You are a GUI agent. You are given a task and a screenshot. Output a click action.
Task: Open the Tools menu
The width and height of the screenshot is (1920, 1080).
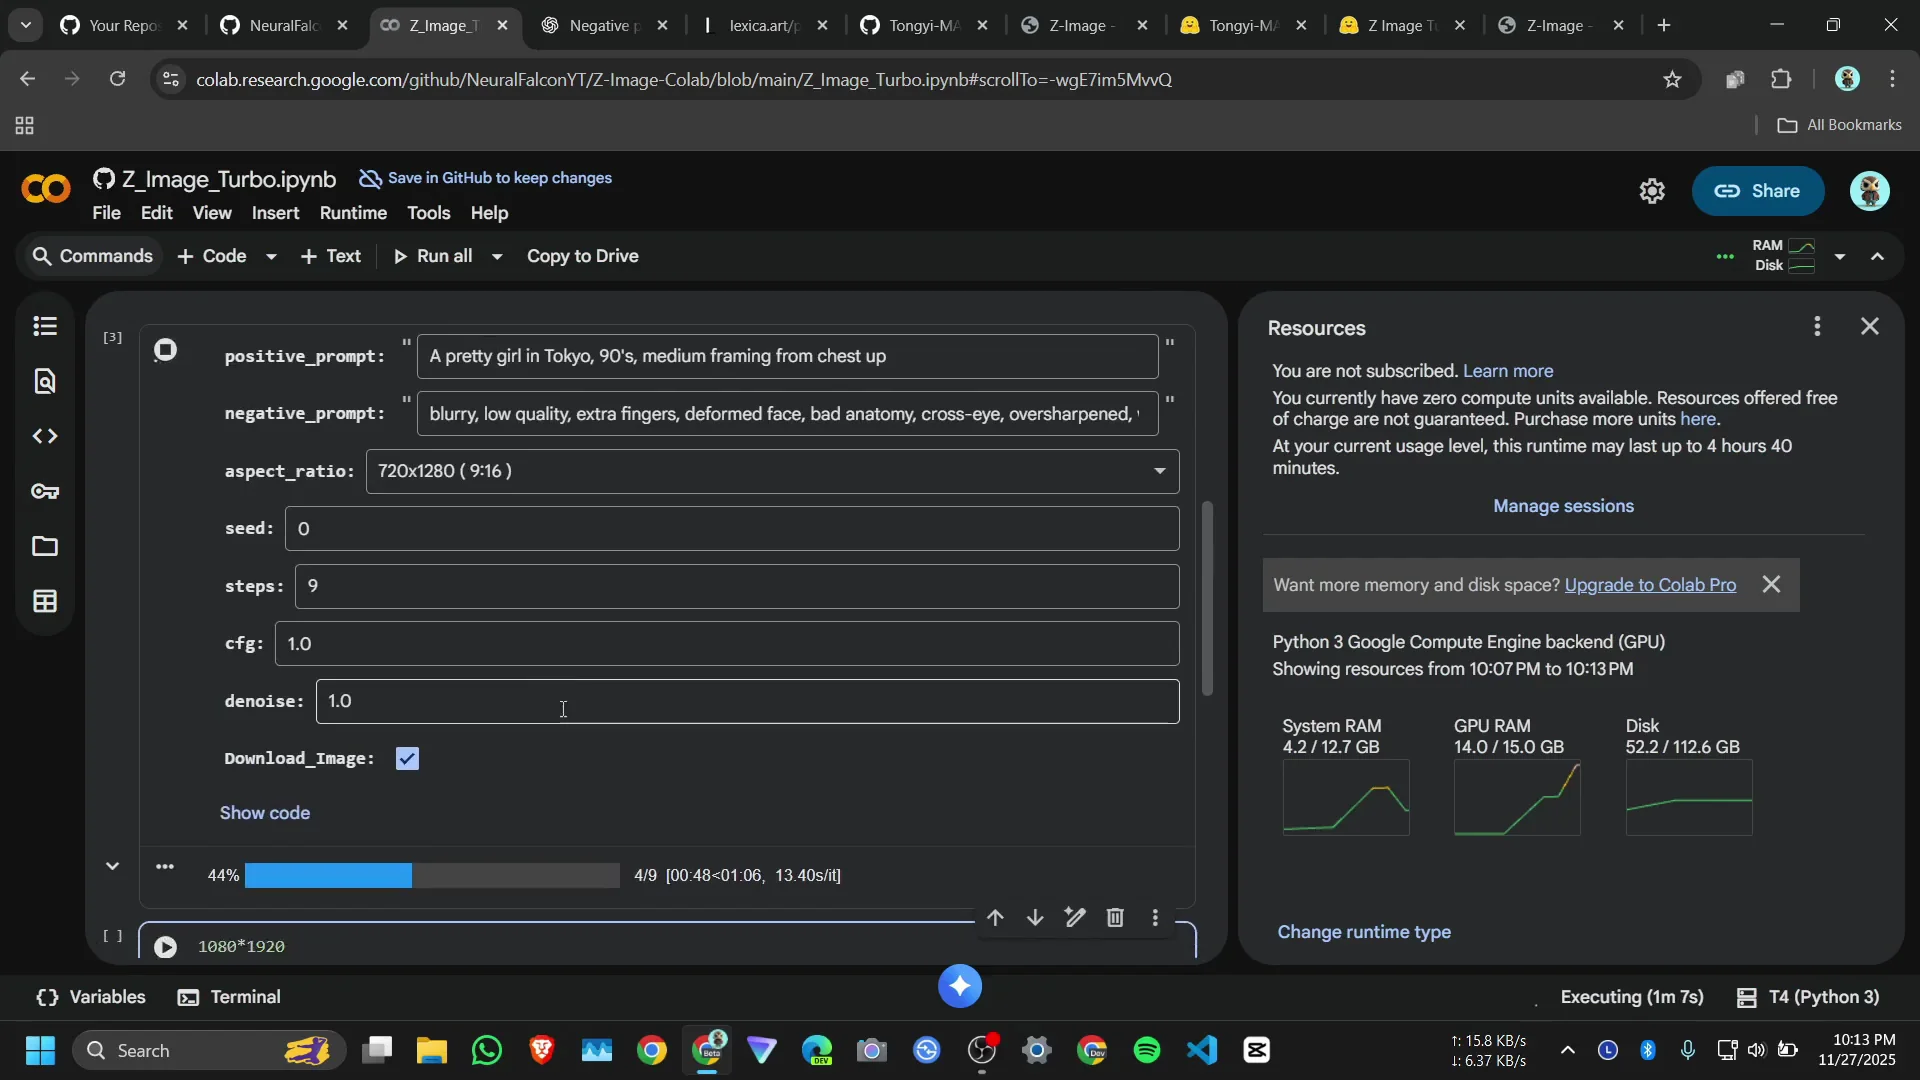pos(428,213)
